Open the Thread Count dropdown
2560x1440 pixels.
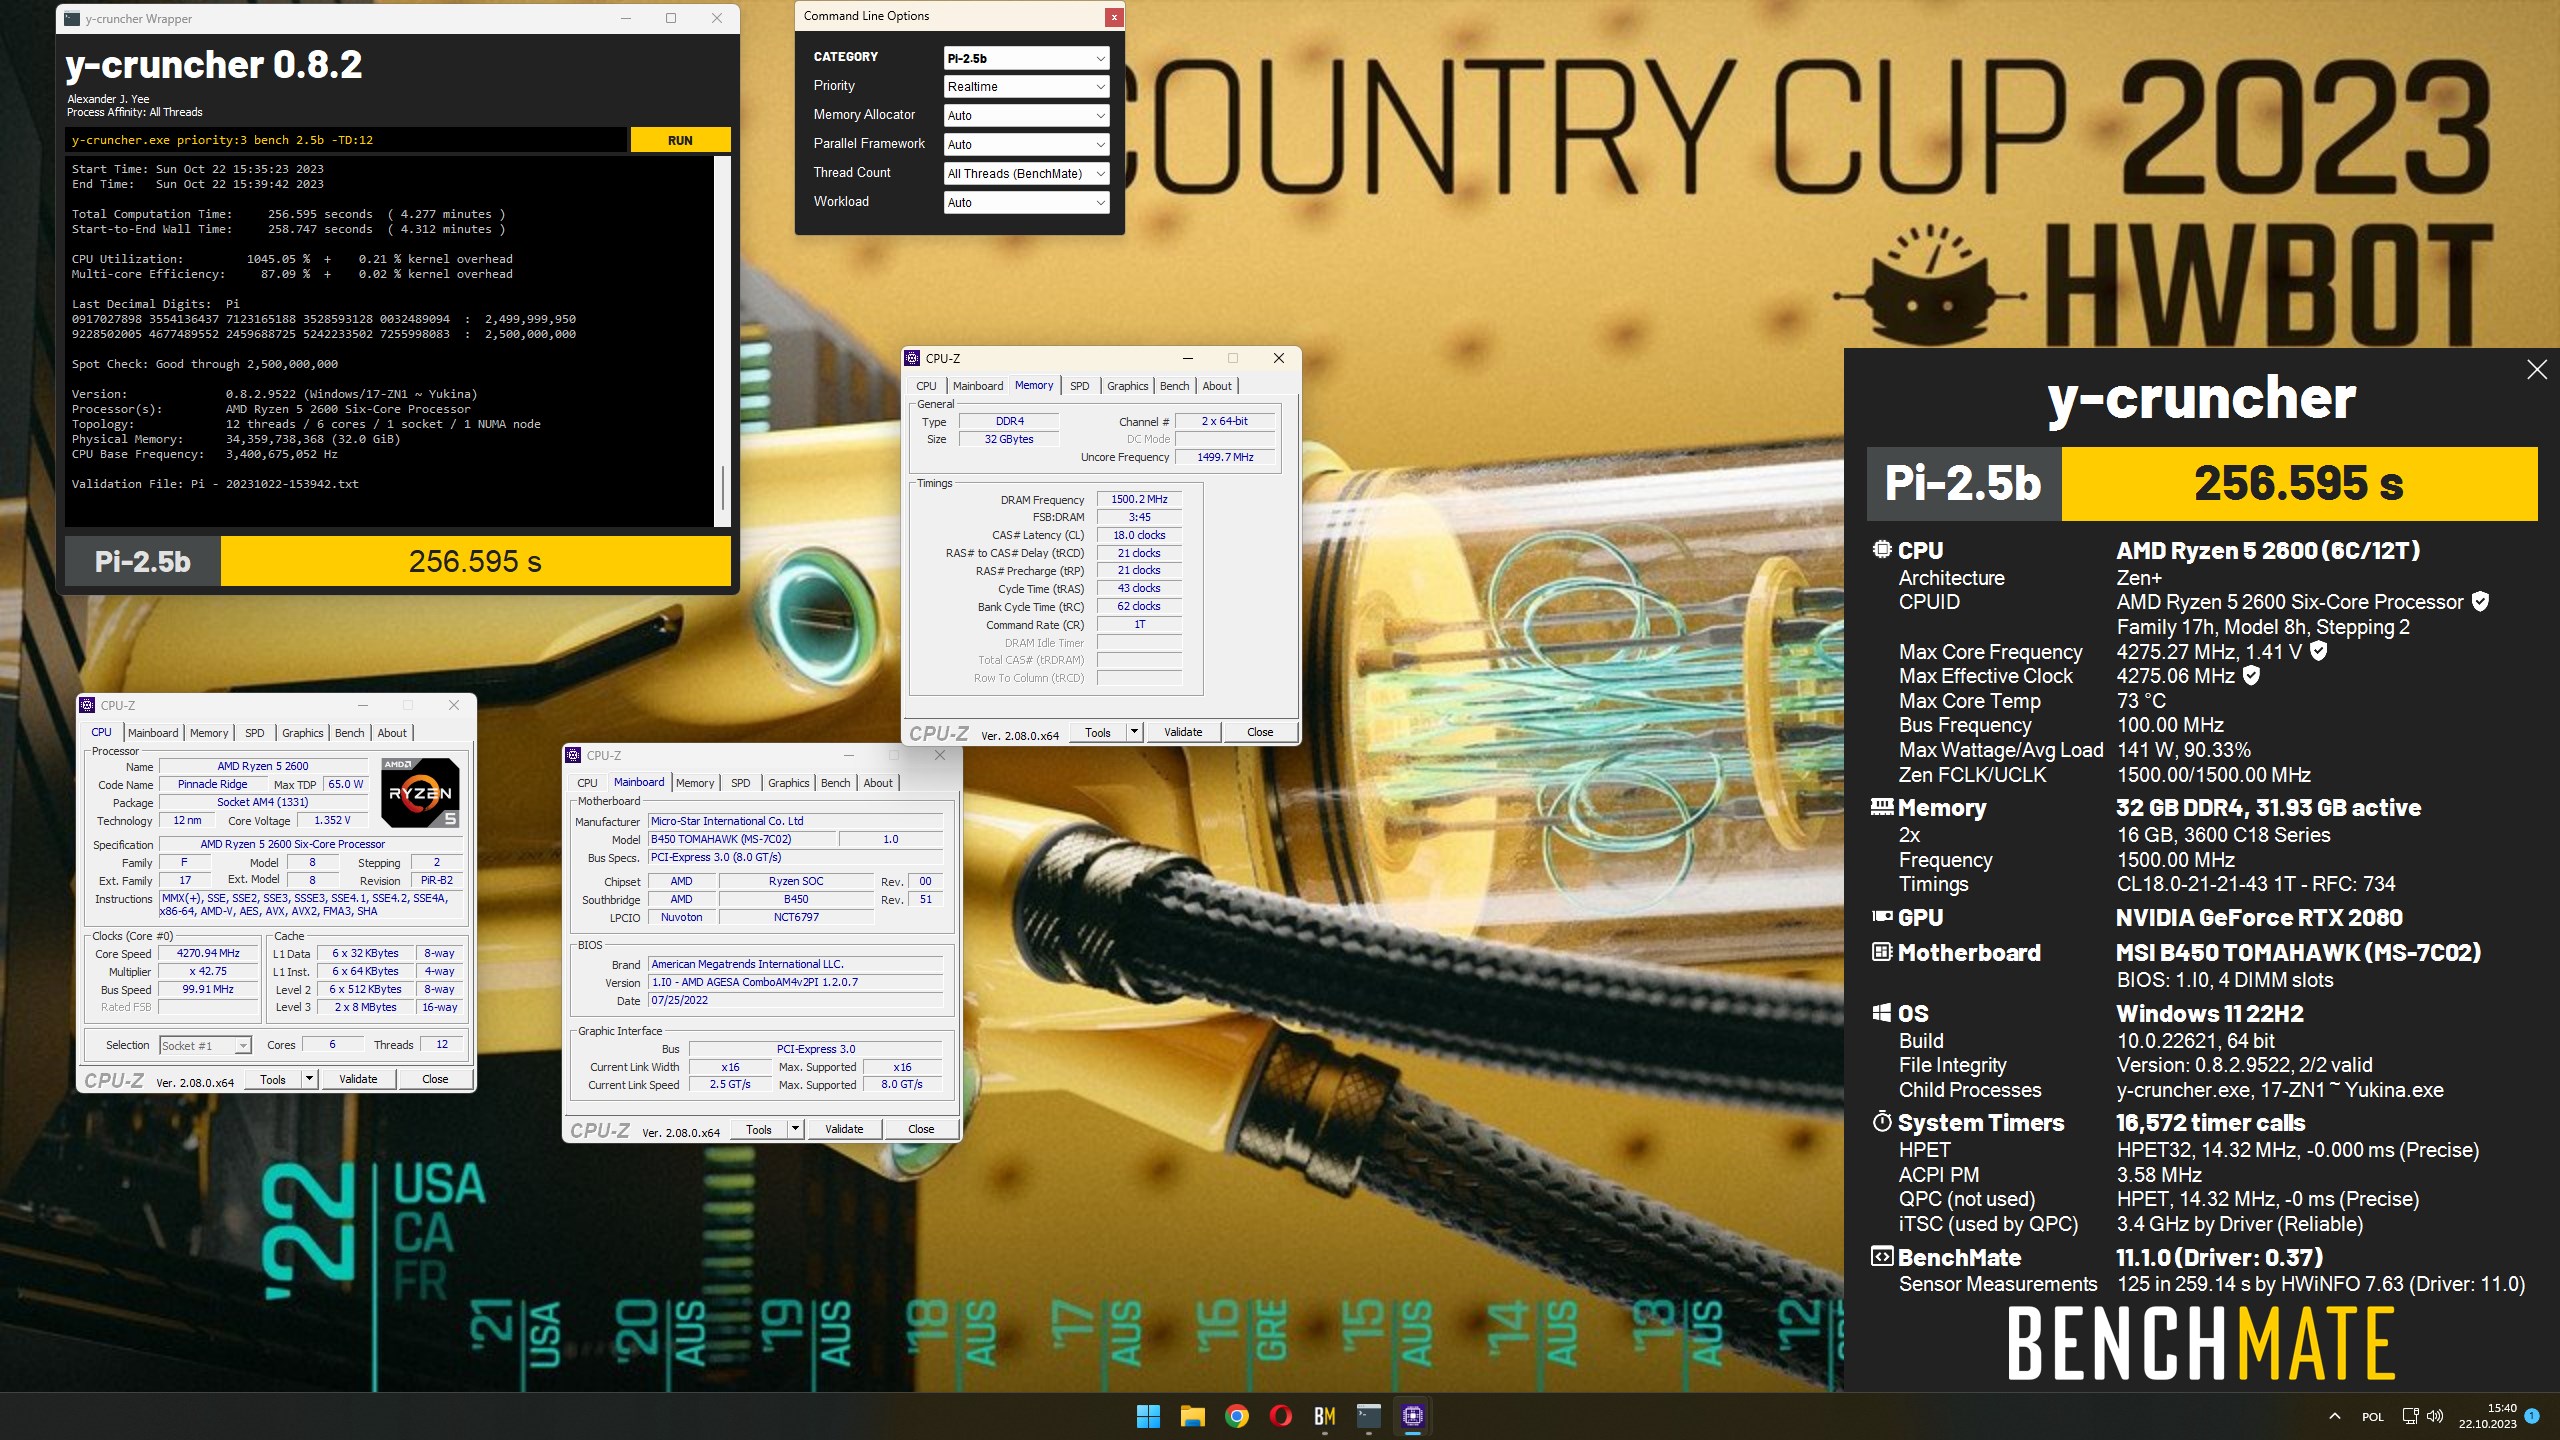click(1026, 174)
